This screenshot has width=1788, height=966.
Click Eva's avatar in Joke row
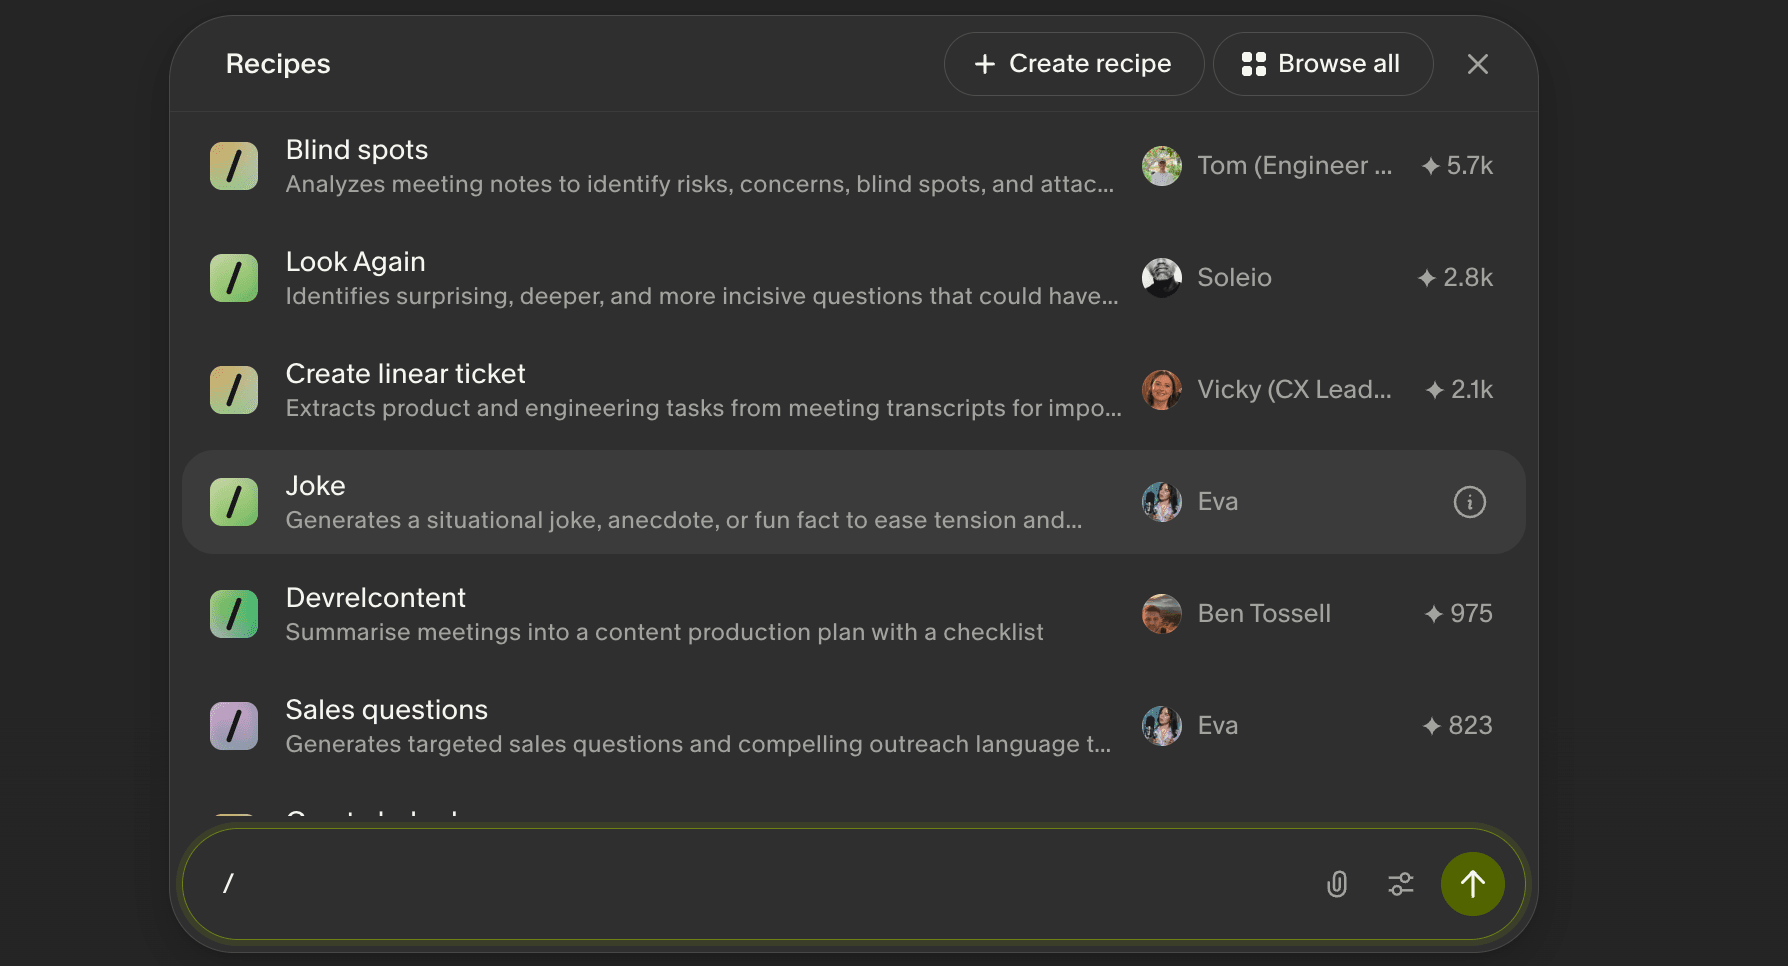(1162, 502)
